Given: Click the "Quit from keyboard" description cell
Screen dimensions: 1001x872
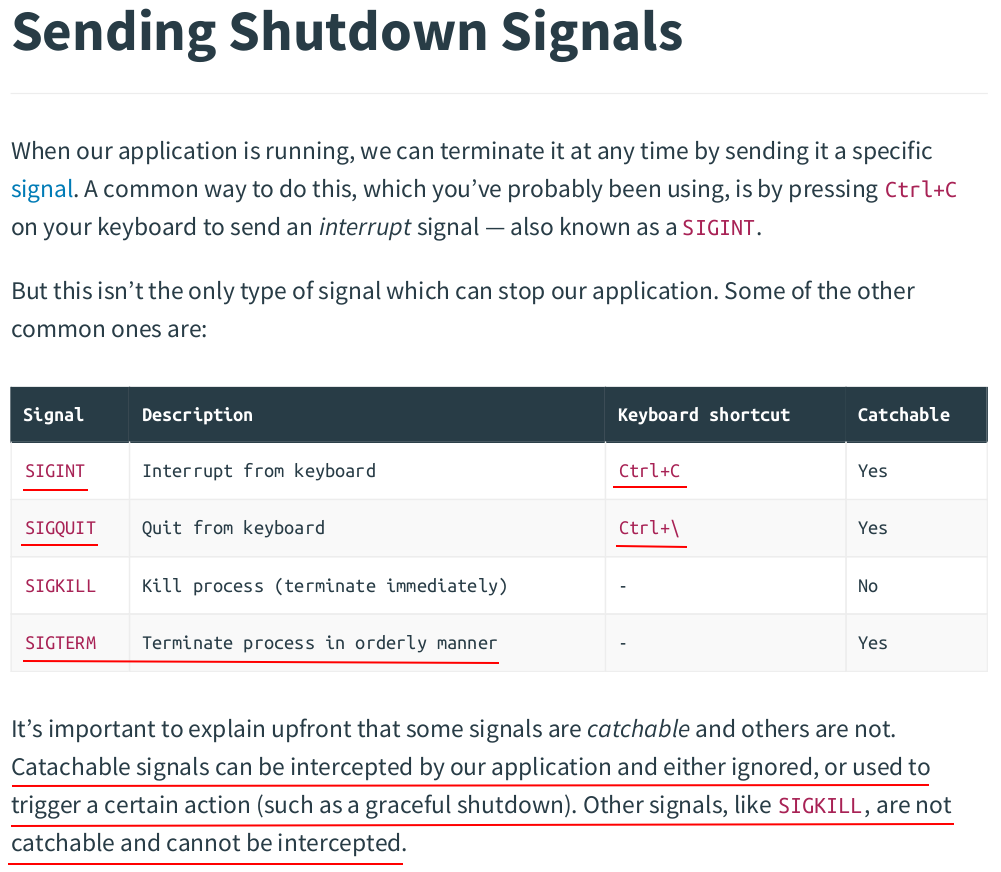Looking at the screenshot, I should click(233, 528).
